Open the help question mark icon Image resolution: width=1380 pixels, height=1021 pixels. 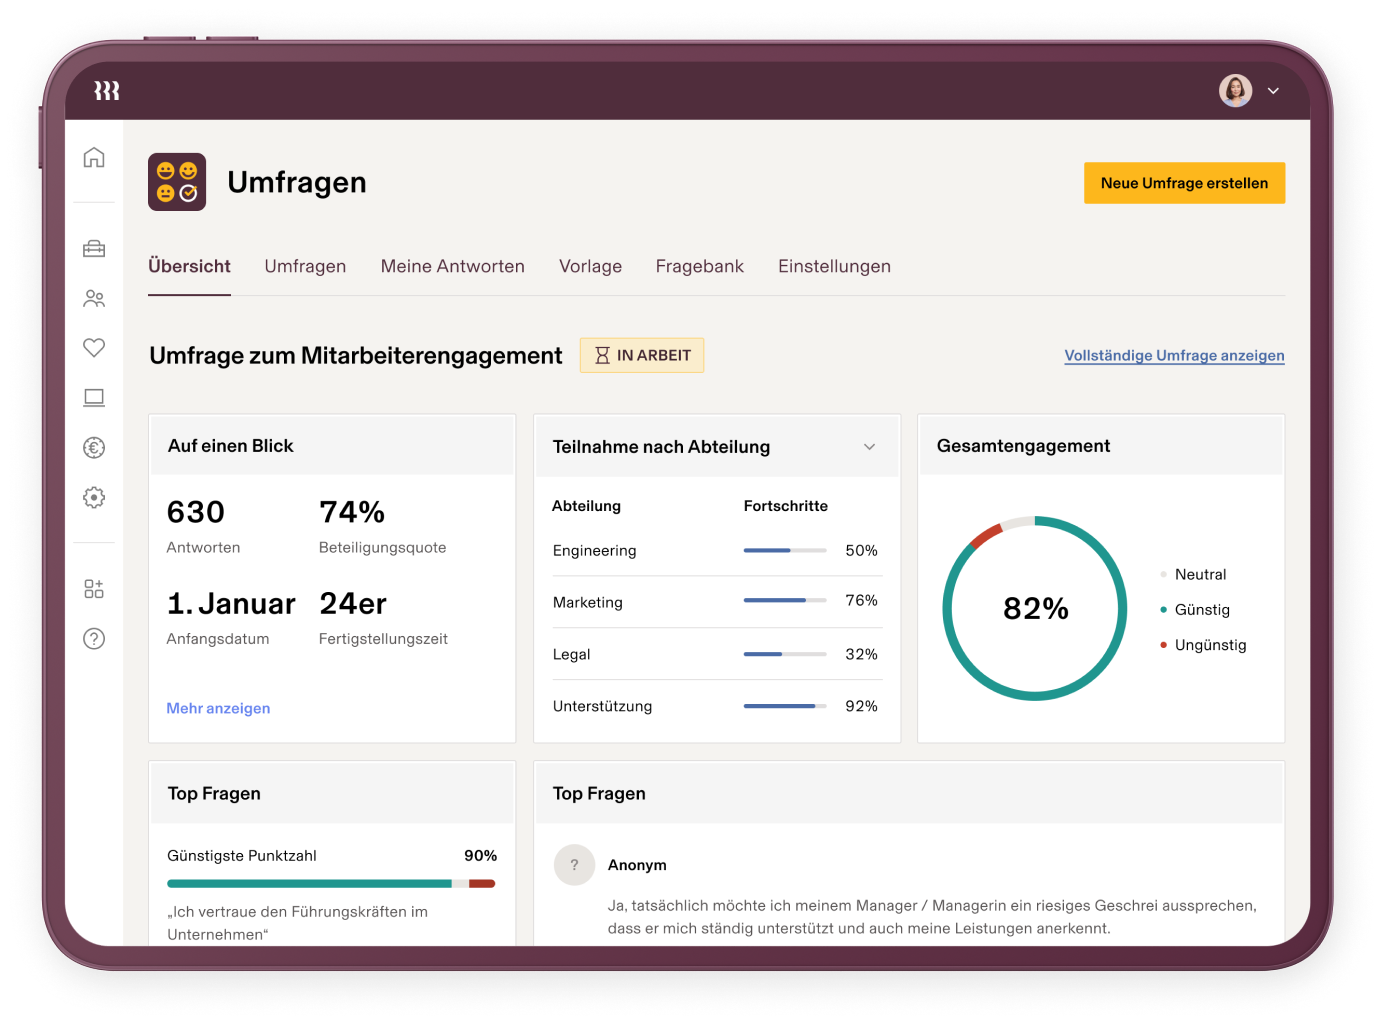(94, 639)
